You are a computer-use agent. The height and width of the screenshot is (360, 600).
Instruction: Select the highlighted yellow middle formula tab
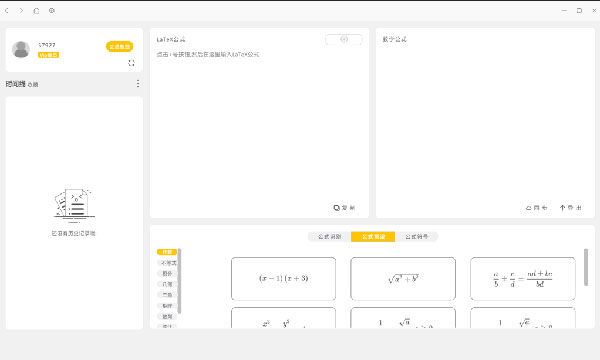[373, 237]
